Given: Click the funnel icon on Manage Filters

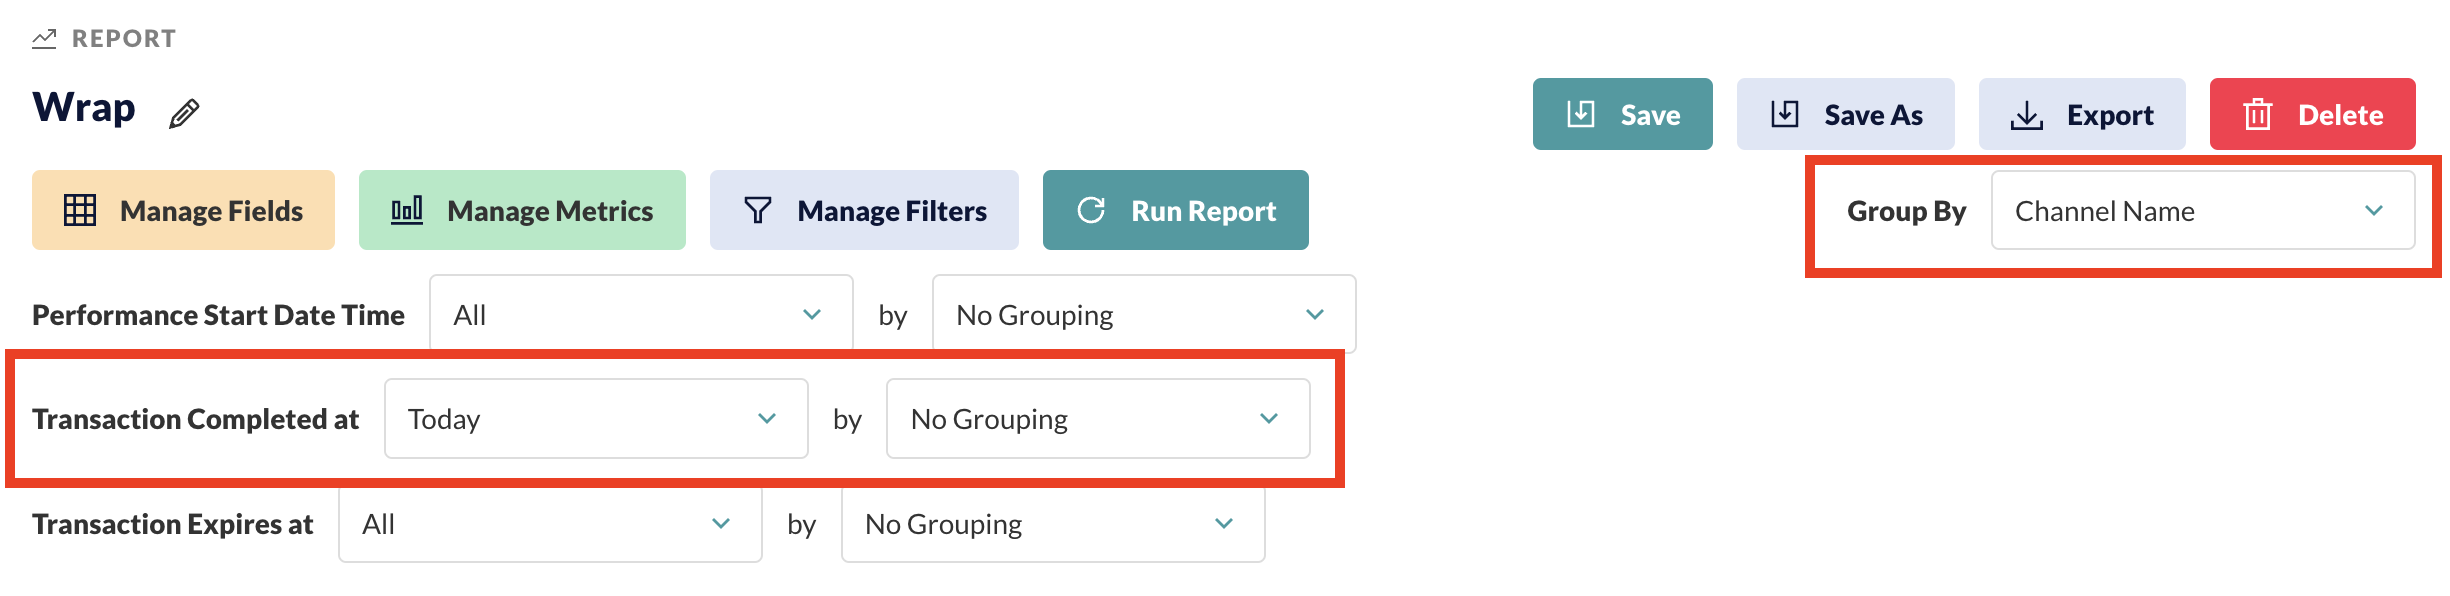Looking at the screenshot, I should coord(758,210).
